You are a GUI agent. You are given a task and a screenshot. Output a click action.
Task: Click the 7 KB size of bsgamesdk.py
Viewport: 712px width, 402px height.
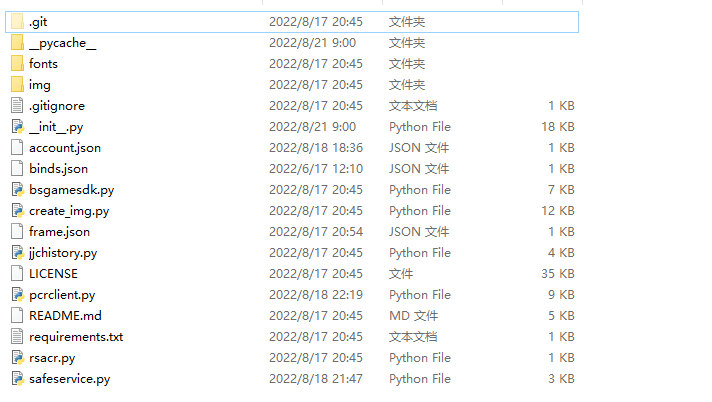561,189
